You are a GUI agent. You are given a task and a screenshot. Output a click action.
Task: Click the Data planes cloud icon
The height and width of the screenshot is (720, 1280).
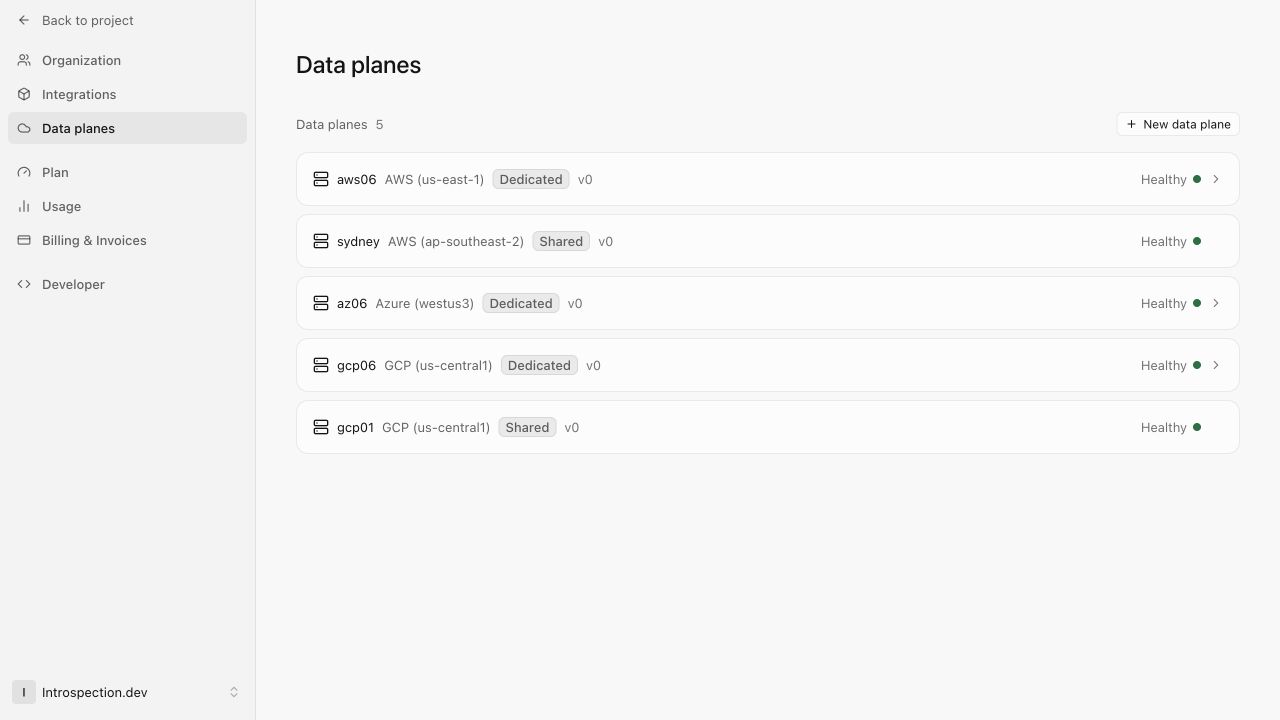24,128
